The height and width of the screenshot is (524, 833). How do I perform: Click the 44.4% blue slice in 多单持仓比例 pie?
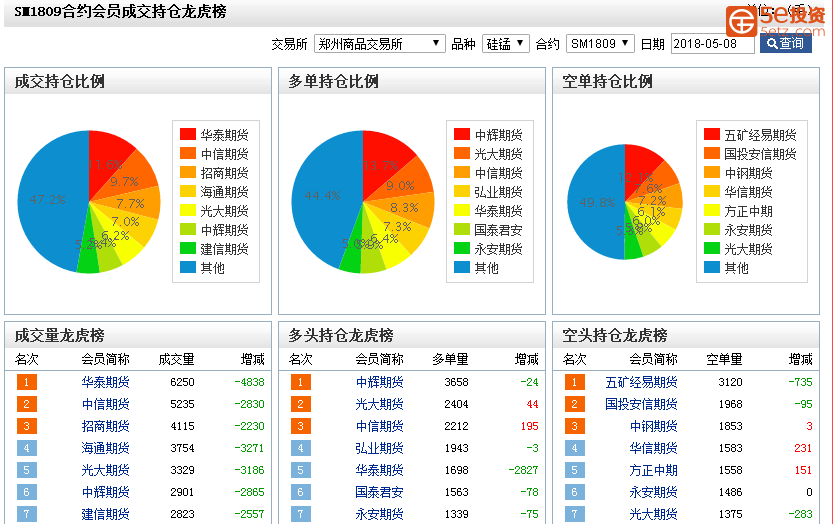tap(322, 196)
